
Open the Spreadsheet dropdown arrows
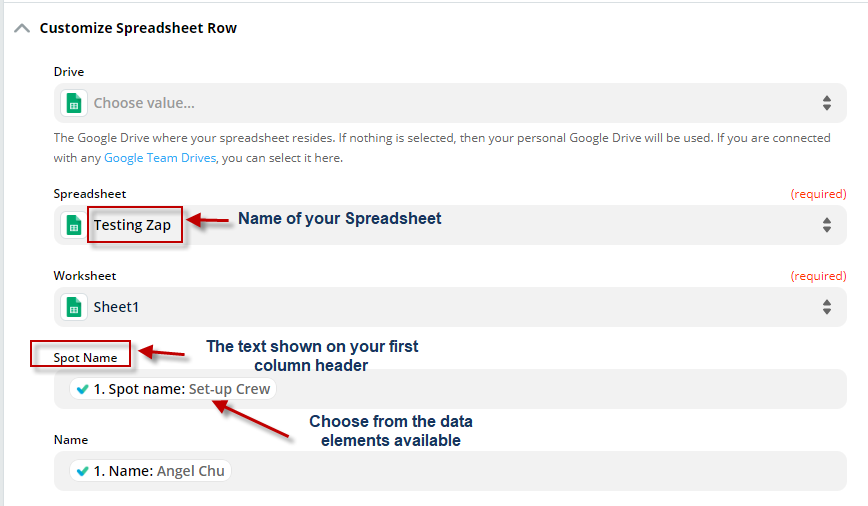click(x=827, y=225)
